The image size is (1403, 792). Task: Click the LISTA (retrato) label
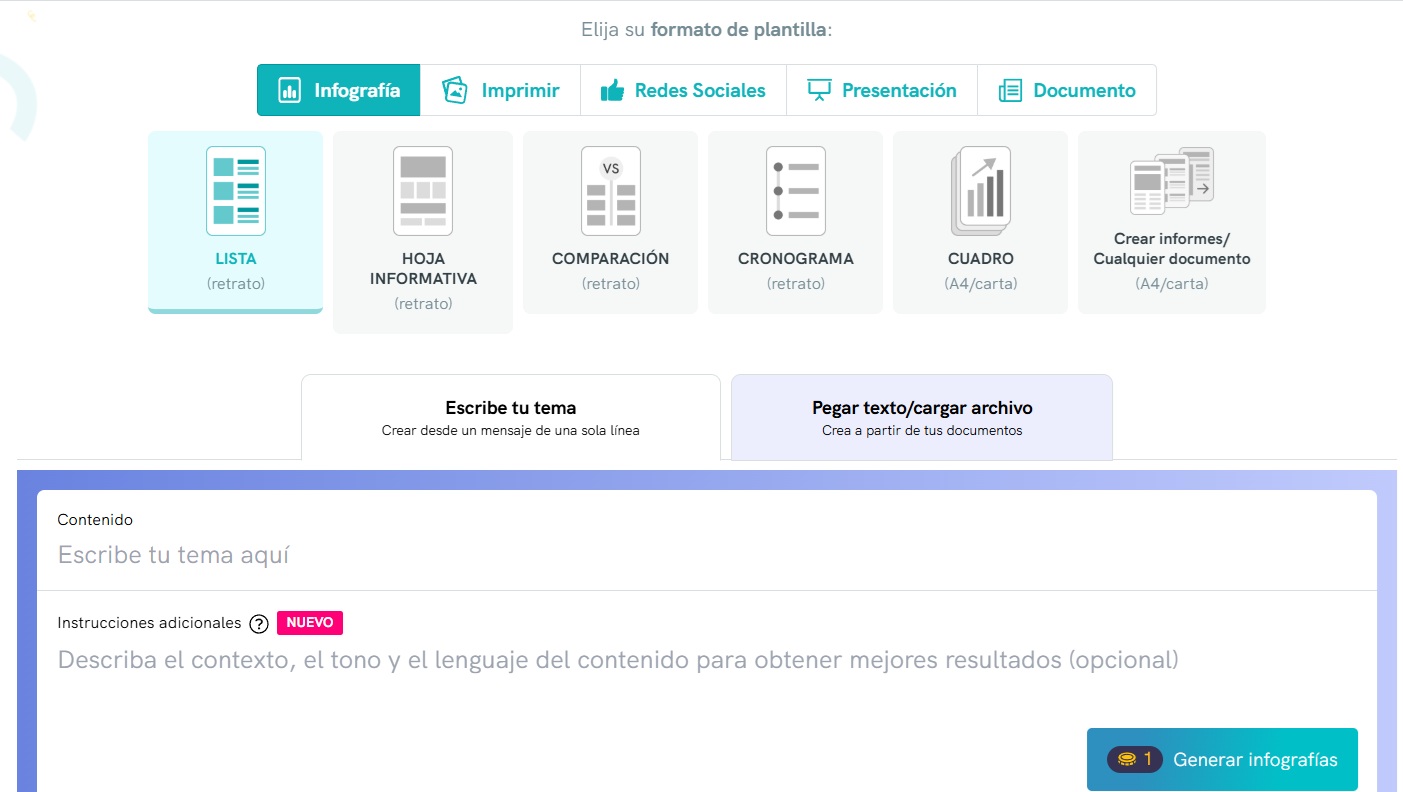236,271
